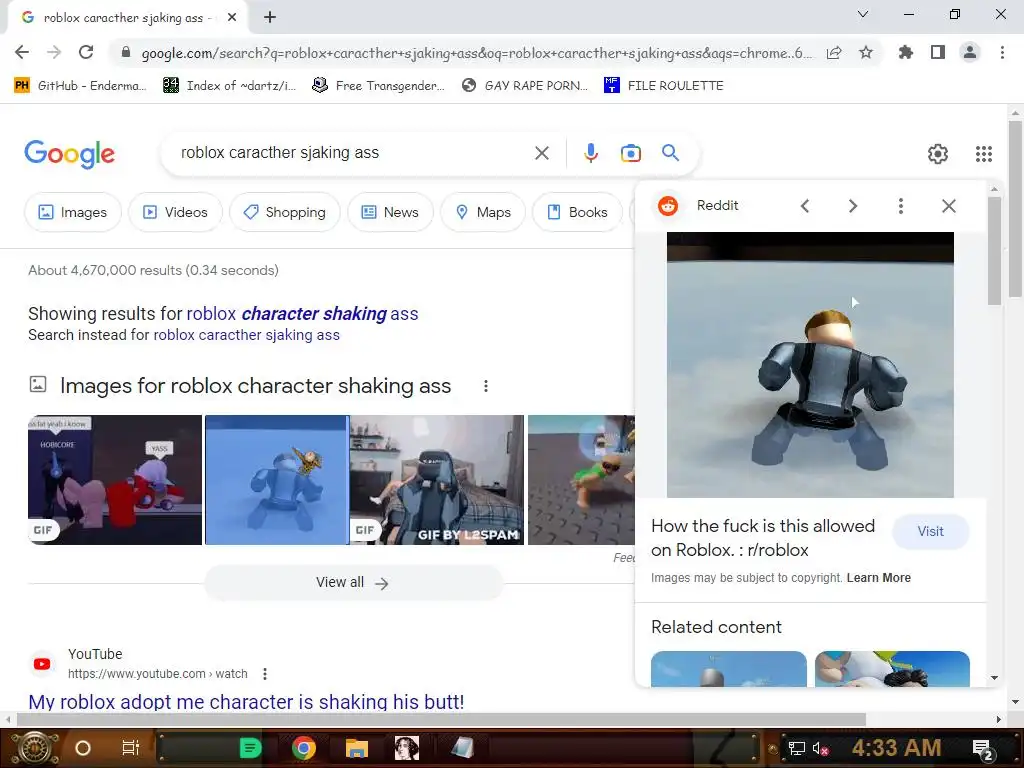Screen dimensions: 1024x768
Task: Submit search with the magnifier icon
Action: point(670,153)
